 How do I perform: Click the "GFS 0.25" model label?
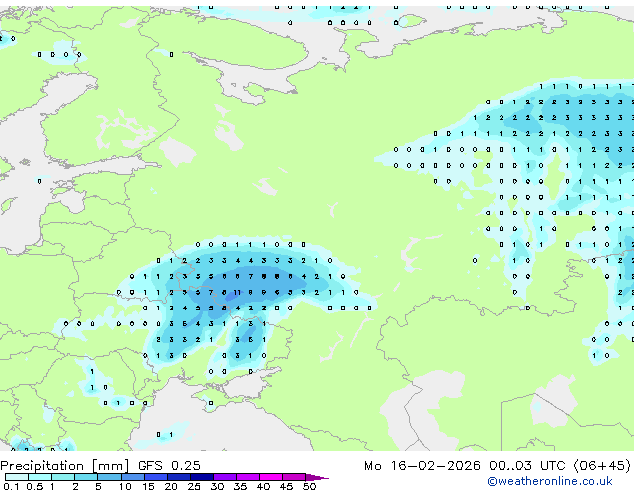click(x=169, y=466)
